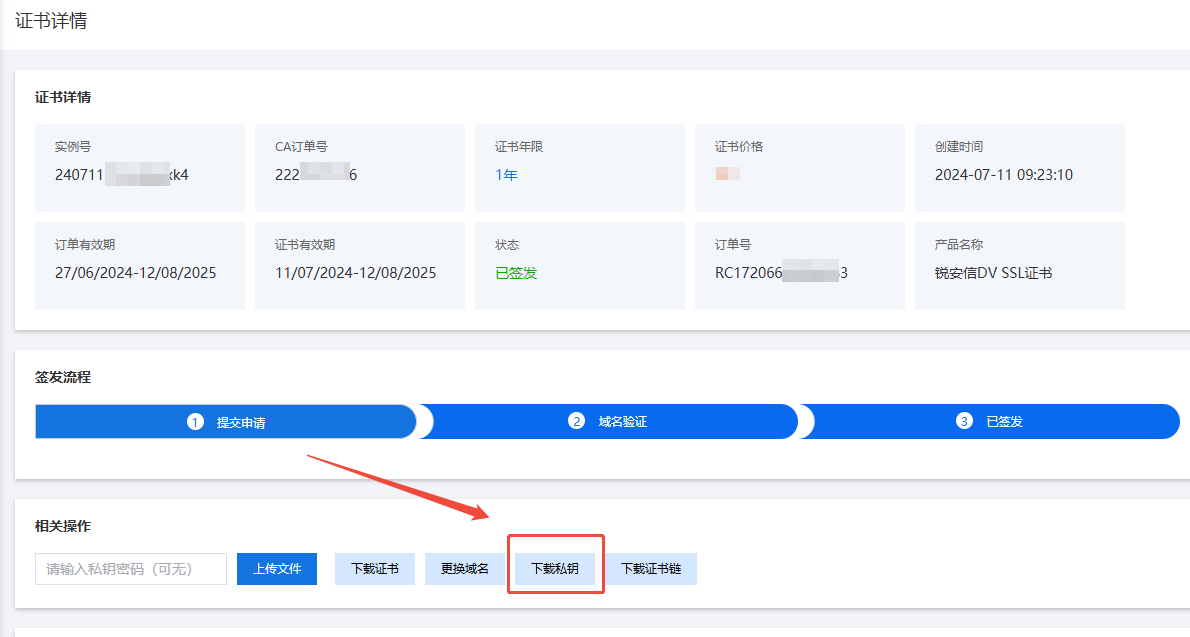This screenshot has height=637, width=1190.
Task: Click the product name 锐安信DV SSL证书
Action: tap(993, 273)
